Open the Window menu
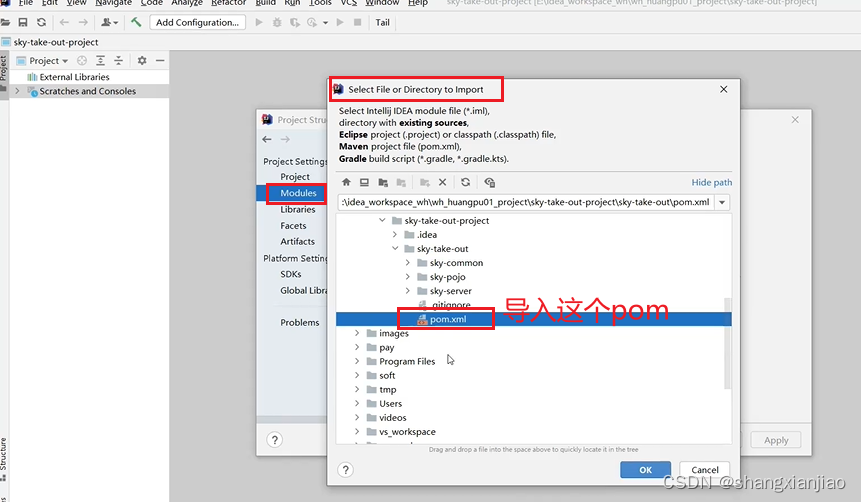861x502 pixels. [x=382, y=3]
